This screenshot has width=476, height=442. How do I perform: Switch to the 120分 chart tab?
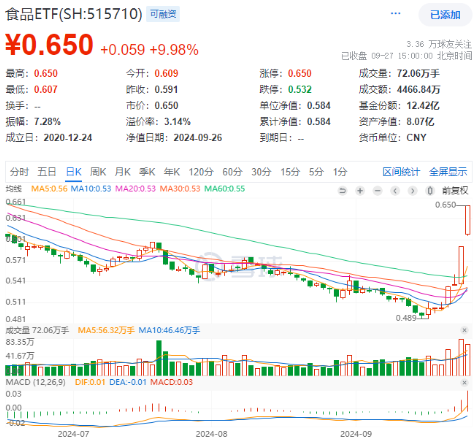(x=201, y=172)
